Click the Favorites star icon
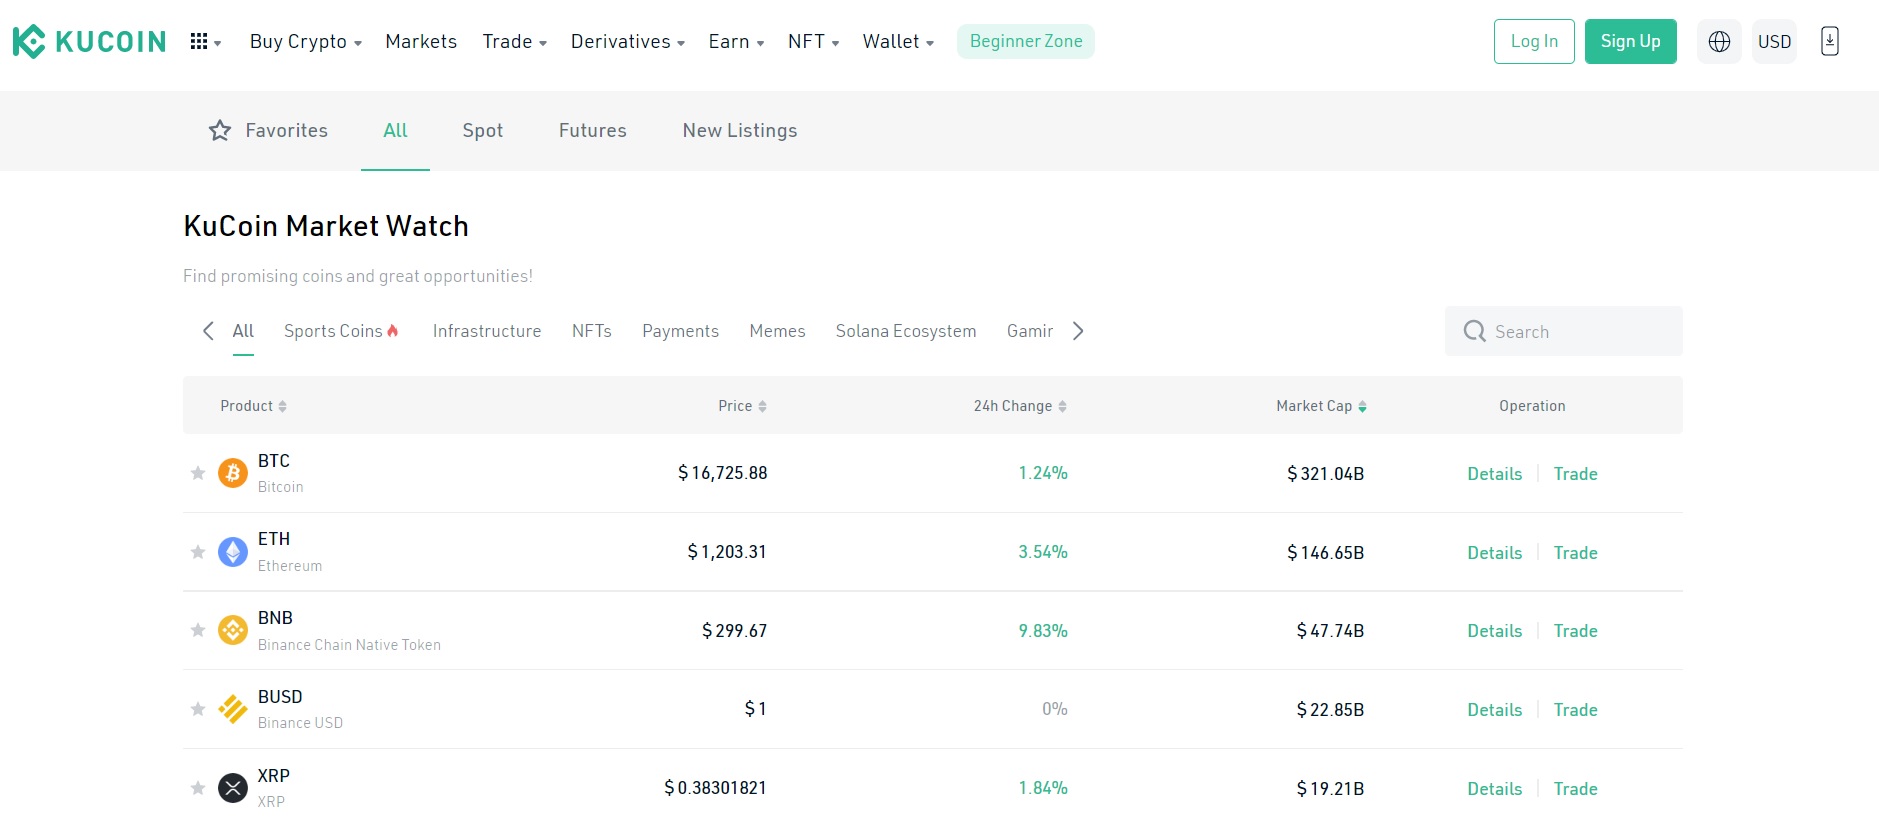 click(220, 130)
